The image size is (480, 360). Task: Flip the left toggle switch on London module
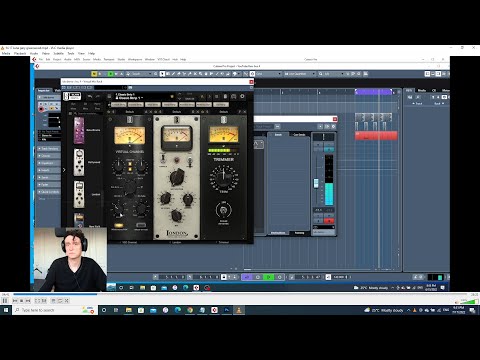click(163, 158)
